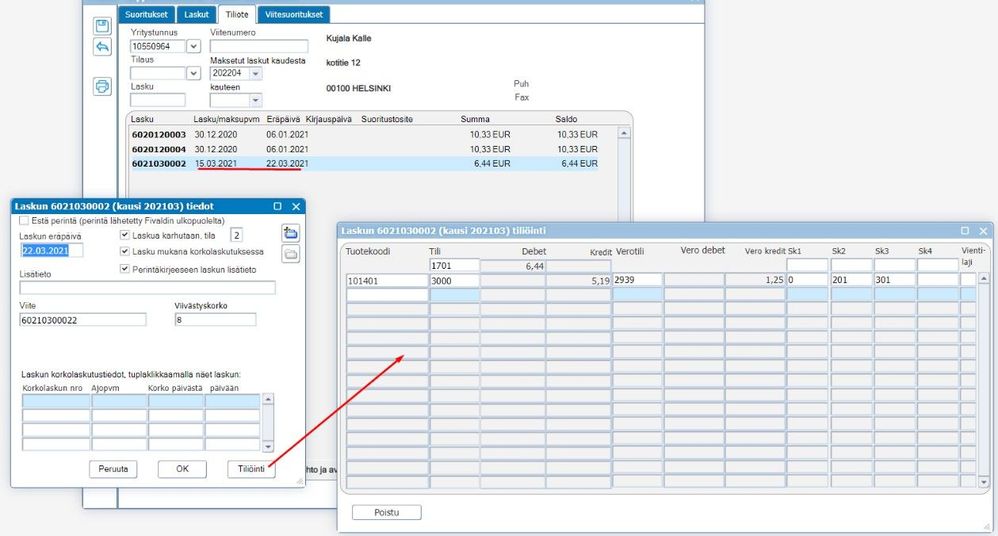Open the Tilaus dropdown
The height and width of the screenshot is (536, 998).
(193, 73)
